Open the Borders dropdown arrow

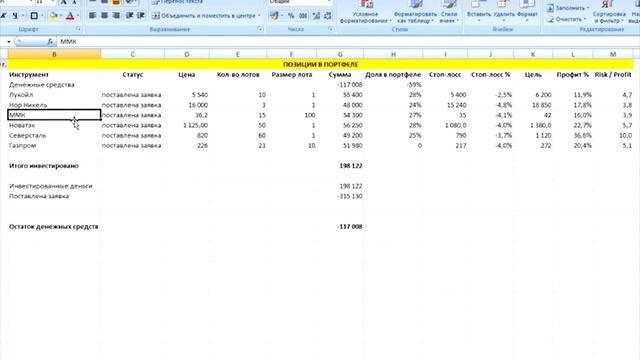pyautogui.click(x=42, y=16)
